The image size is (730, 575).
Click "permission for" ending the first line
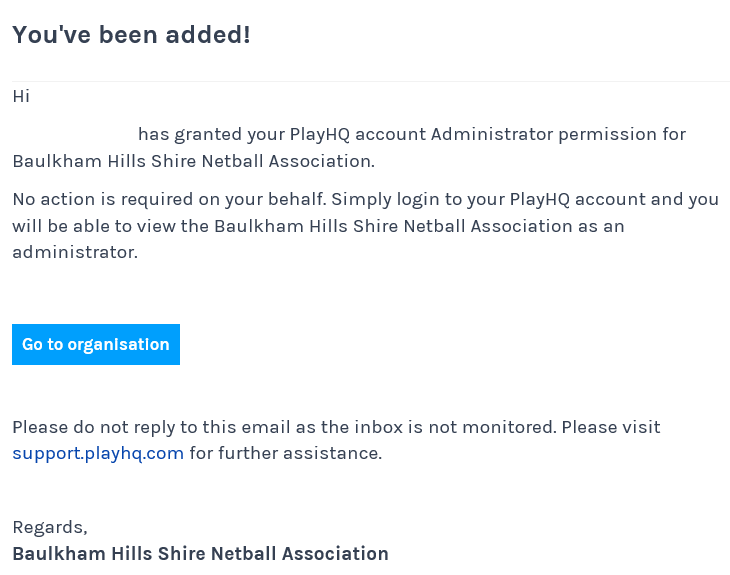tap(622, 134)
